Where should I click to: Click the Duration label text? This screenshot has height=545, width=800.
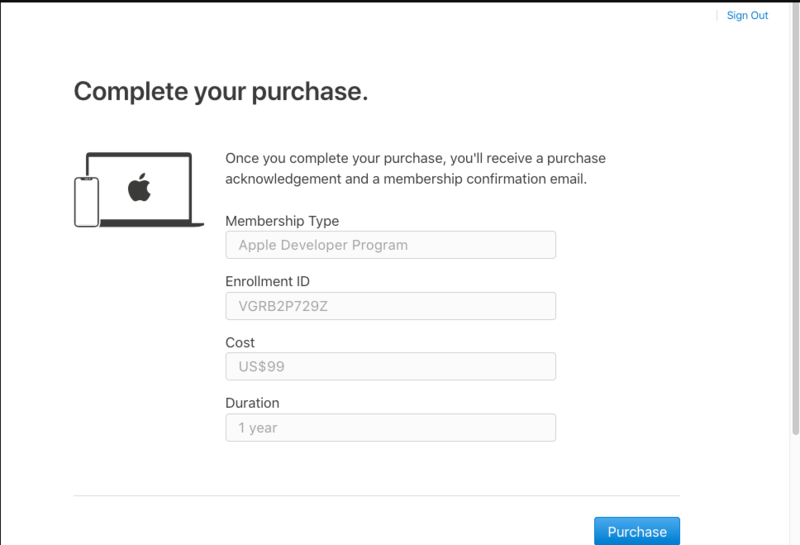pos(252,403)
